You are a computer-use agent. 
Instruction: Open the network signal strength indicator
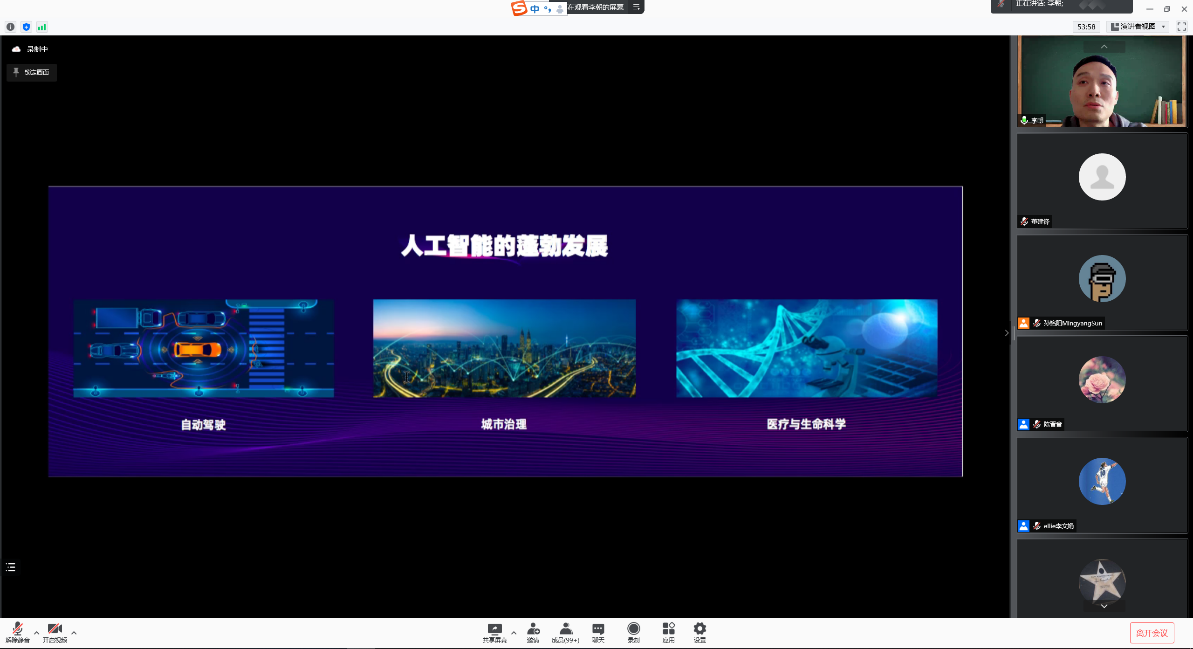click(42, 27)
